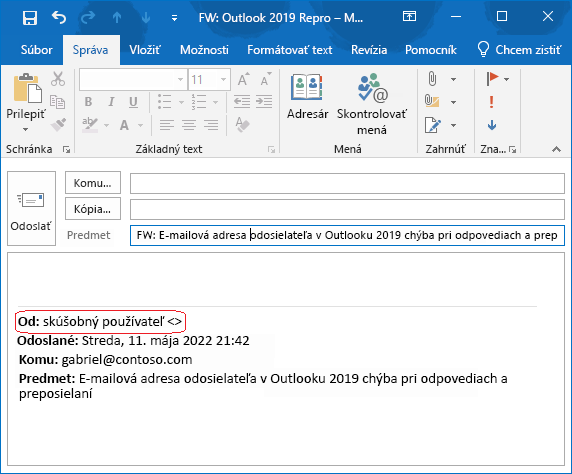The image size is (572, 474).
Task: Go to next item using down arrow
Action: coord(146,17)
